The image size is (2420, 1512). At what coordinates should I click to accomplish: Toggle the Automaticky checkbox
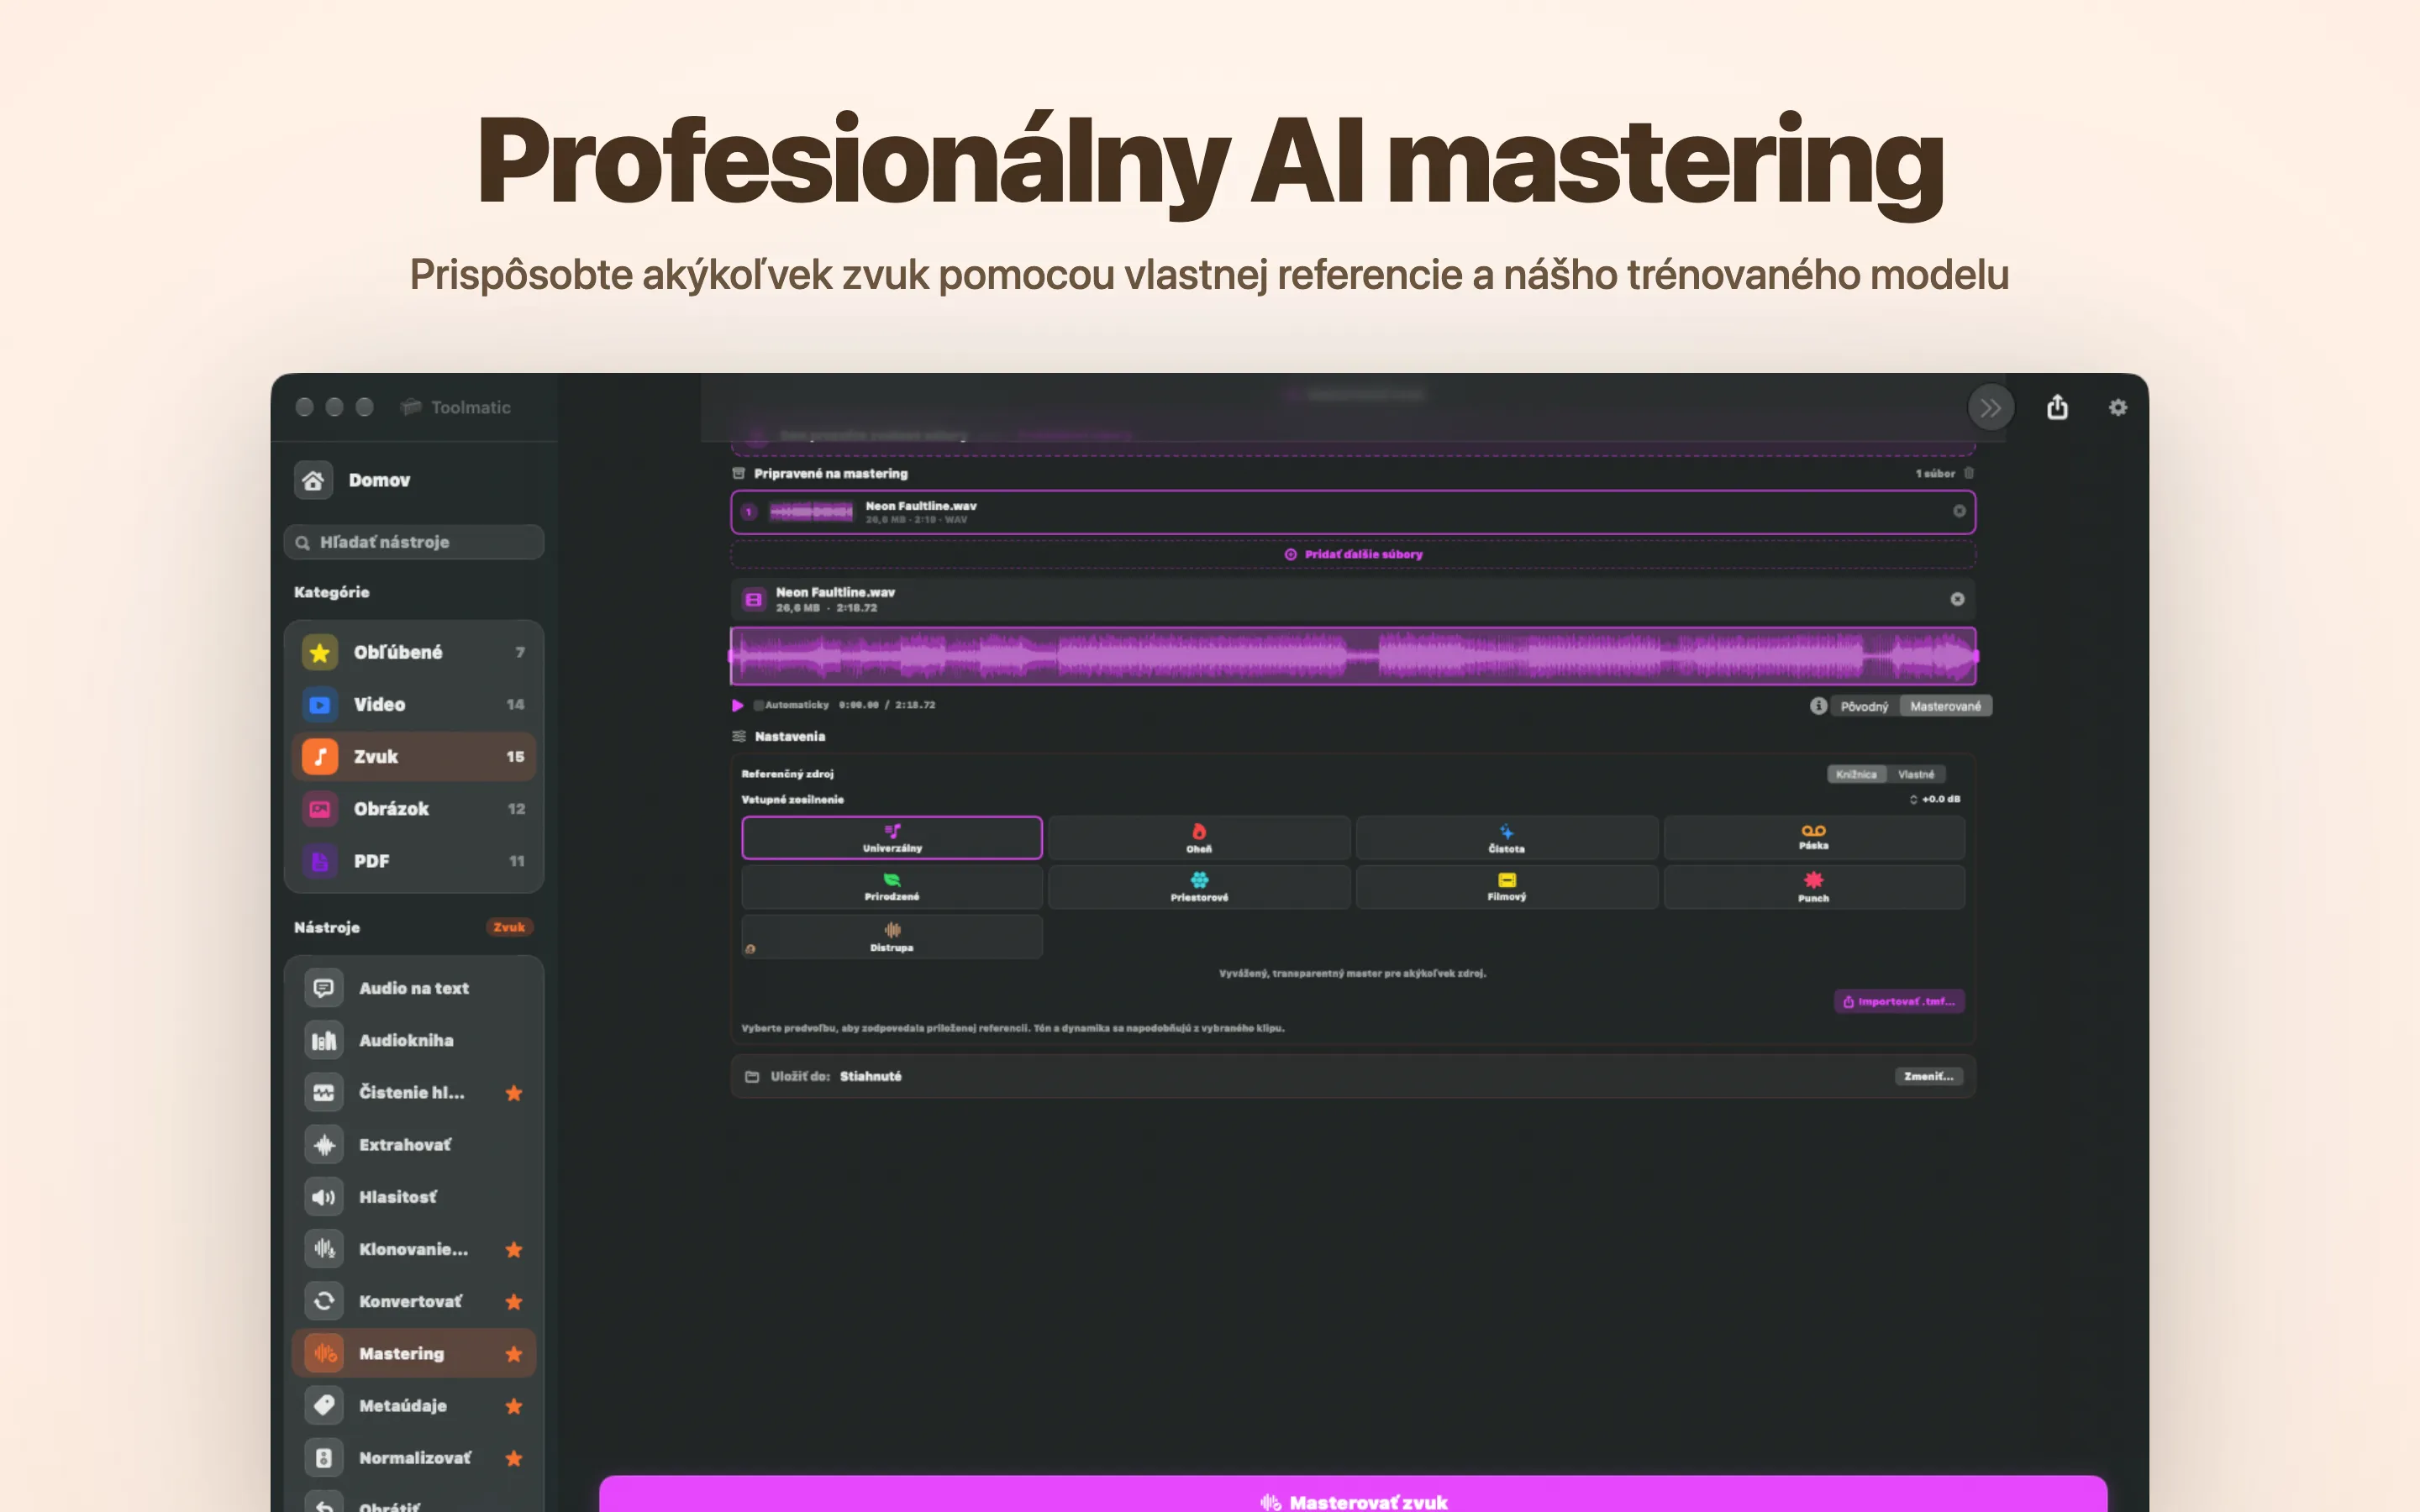(759, 705)
